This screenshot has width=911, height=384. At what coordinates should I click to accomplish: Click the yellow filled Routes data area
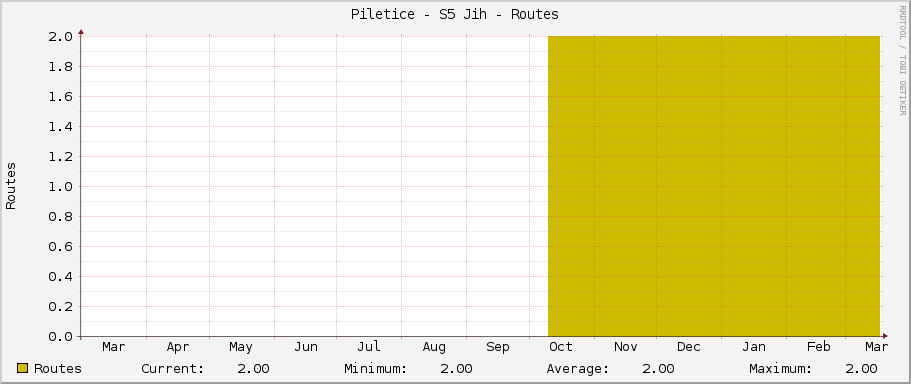(x=714, y=186)
